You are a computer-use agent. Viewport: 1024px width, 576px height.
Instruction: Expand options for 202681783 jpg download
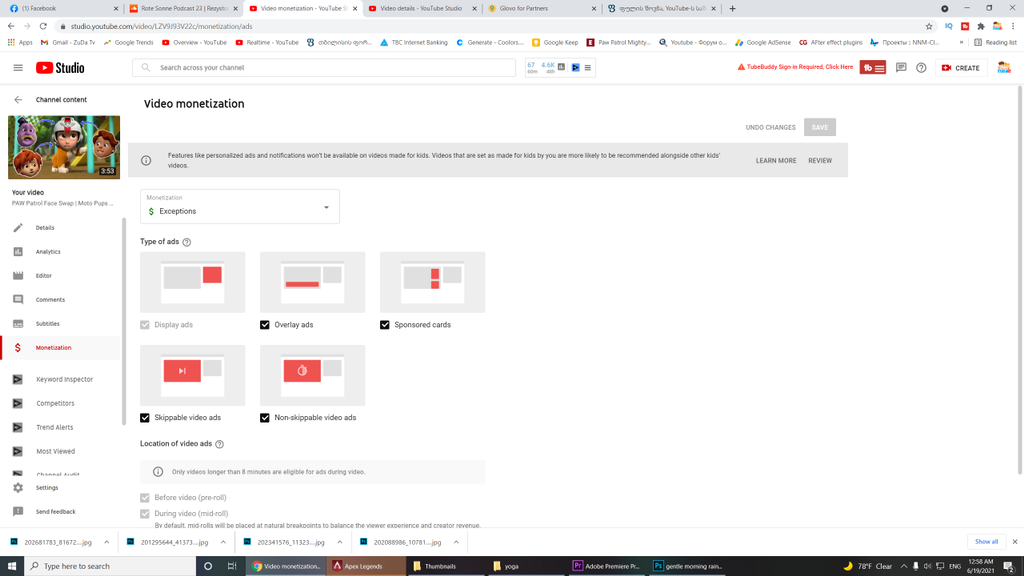pyautogui.click(x=106, y=542)
